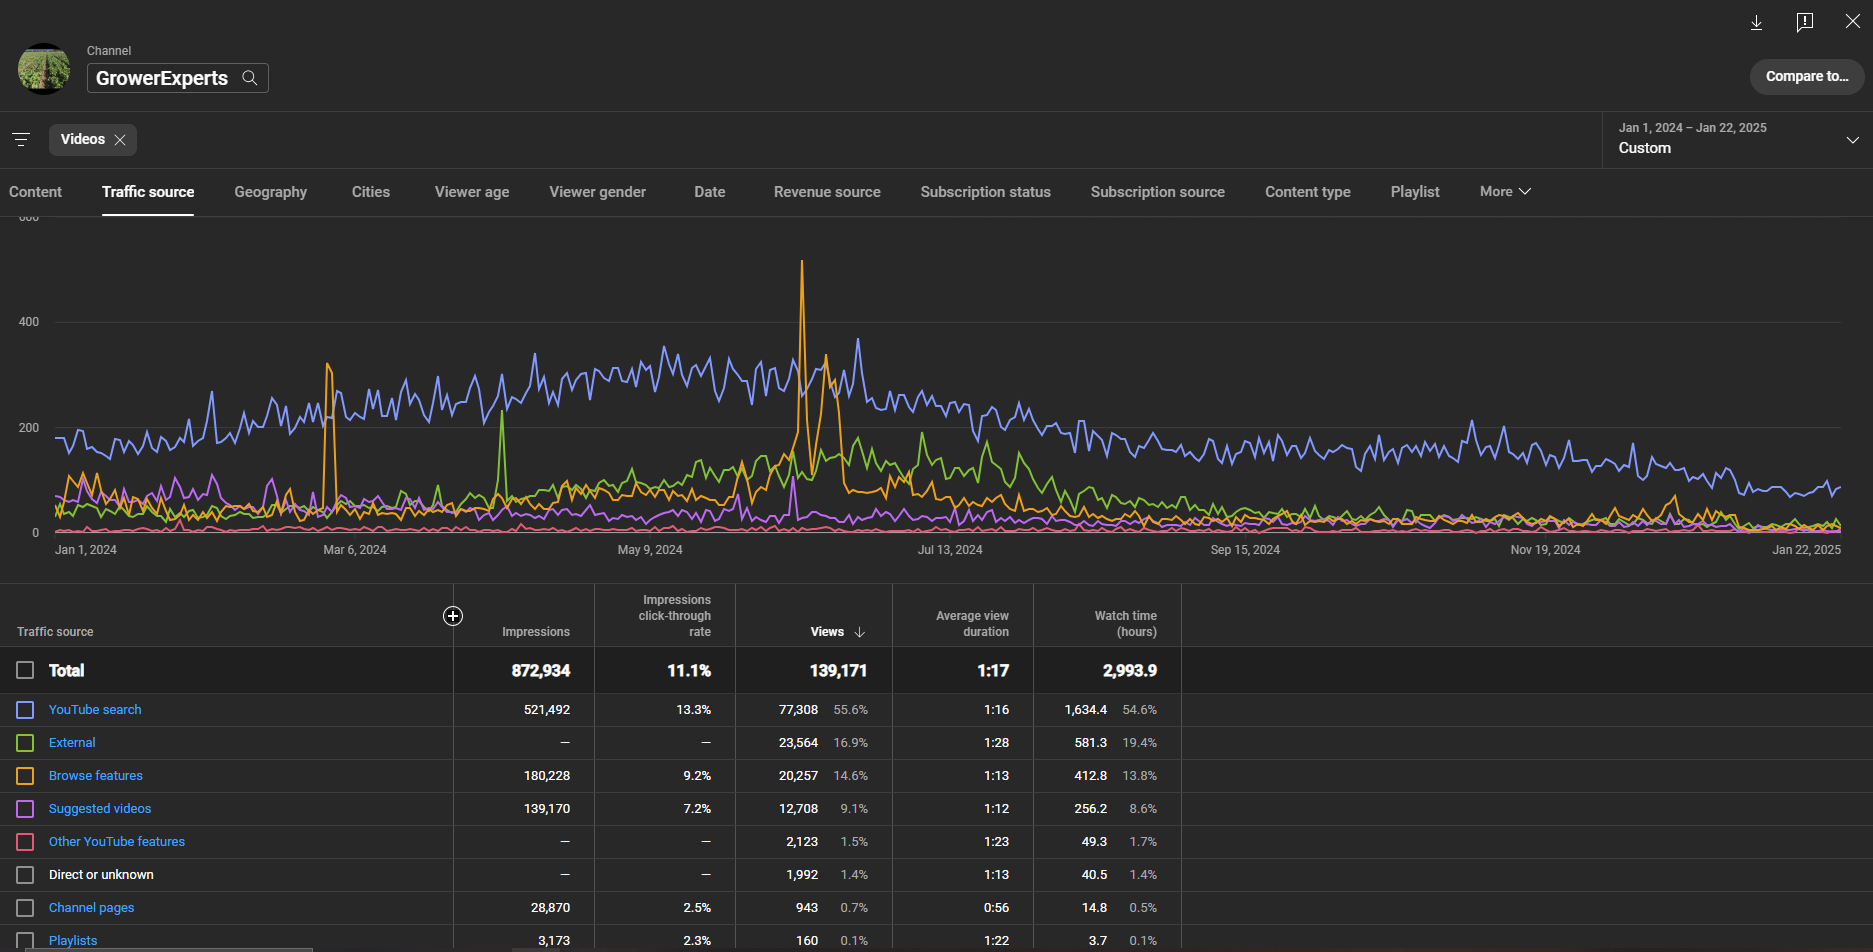Click the Compare to... button
Viewport: 1873px width, 952px height.
coord(1807,76)
